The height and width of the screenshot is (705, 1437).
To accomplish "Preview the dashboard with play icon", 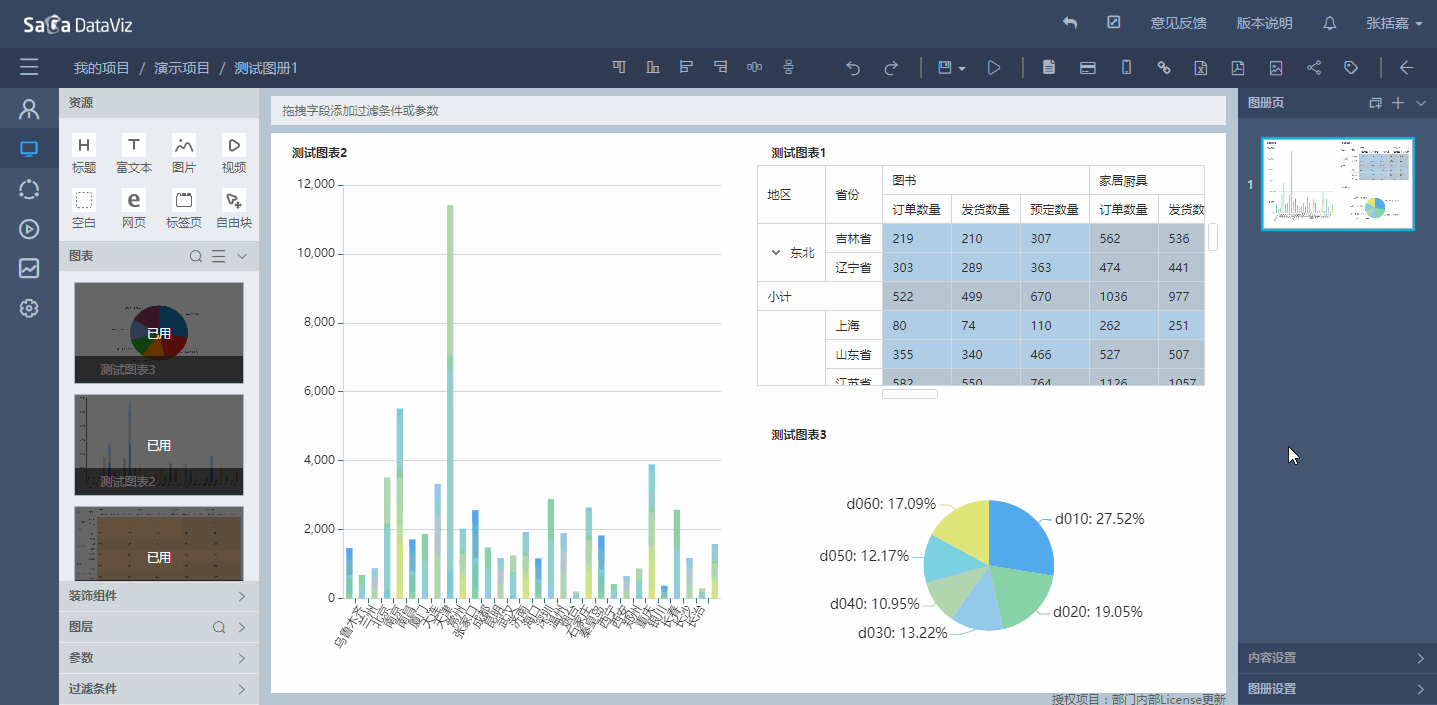I will pos(994,67).
